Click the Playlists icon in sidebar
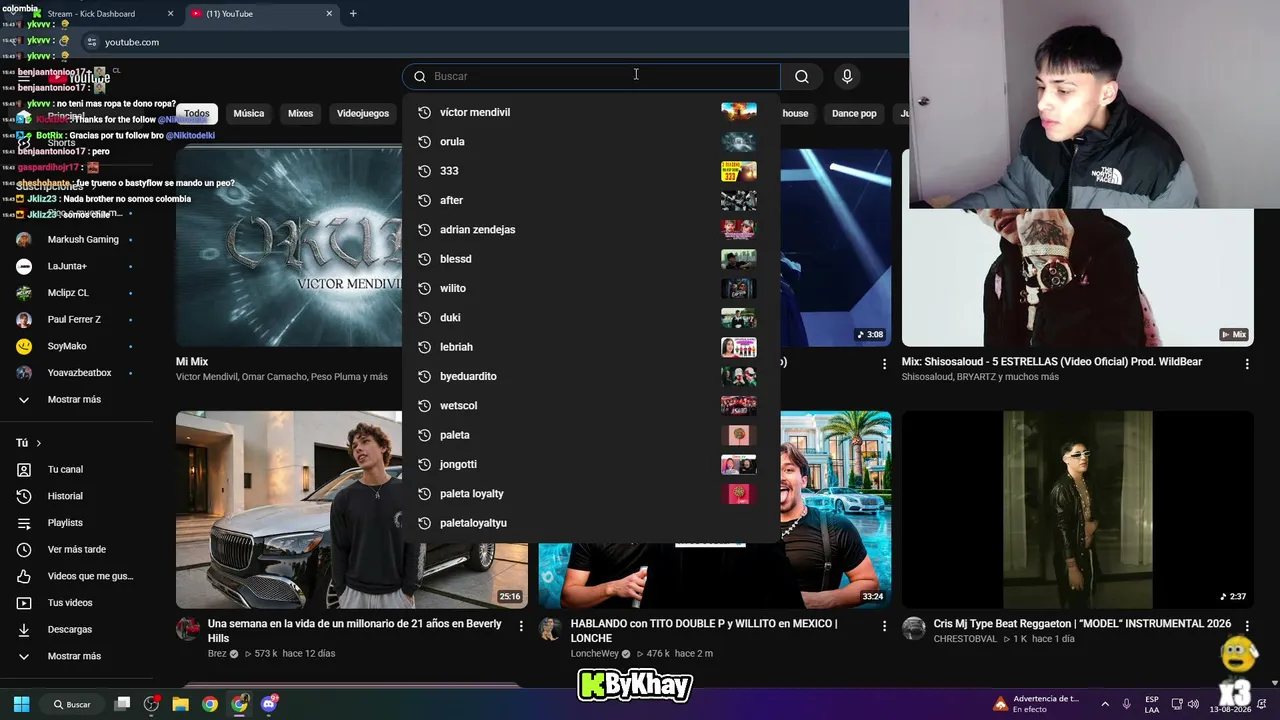Image resolution: width=1280 pixels, height=720 pixels. click(24, 523)
